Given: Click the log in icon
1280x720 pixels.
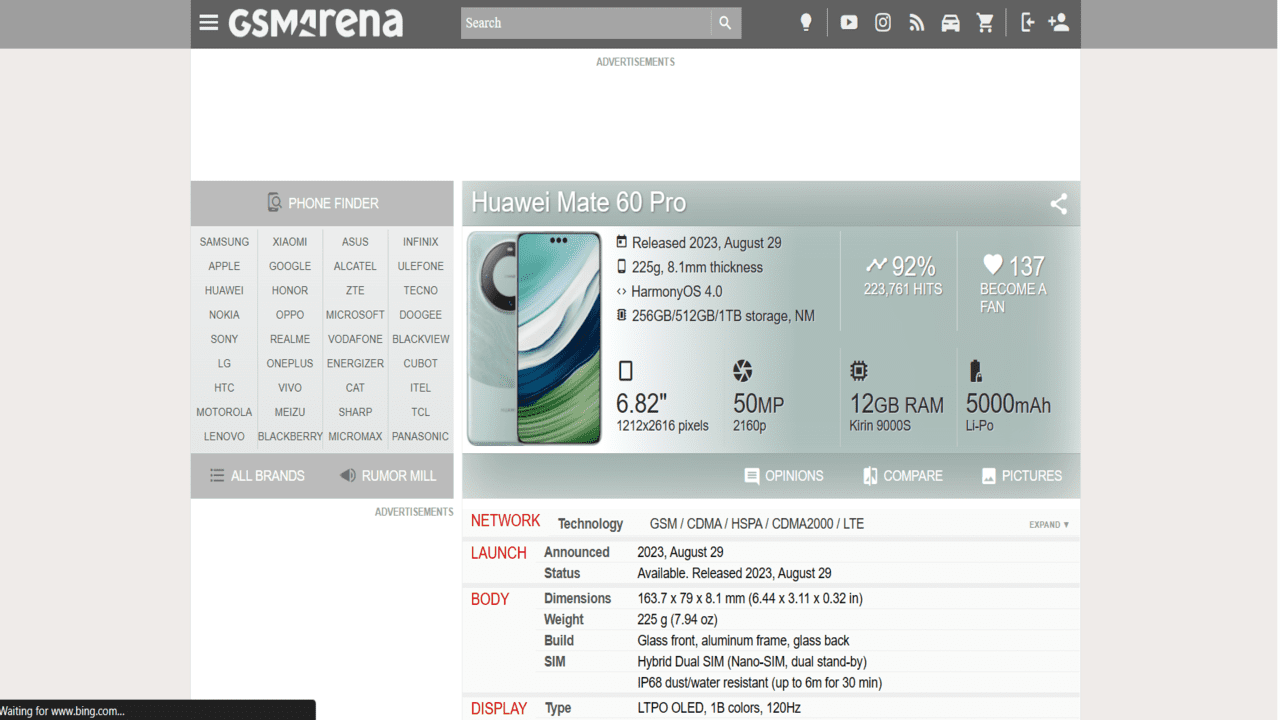Looking at the screenshot, I should click(x=1027, y=22).
